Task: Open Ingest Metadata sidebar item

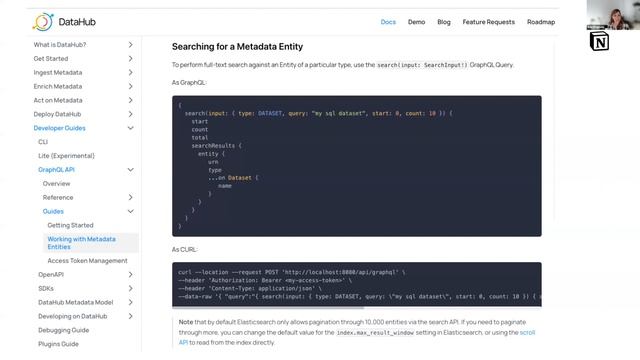Action: point(58,72)
